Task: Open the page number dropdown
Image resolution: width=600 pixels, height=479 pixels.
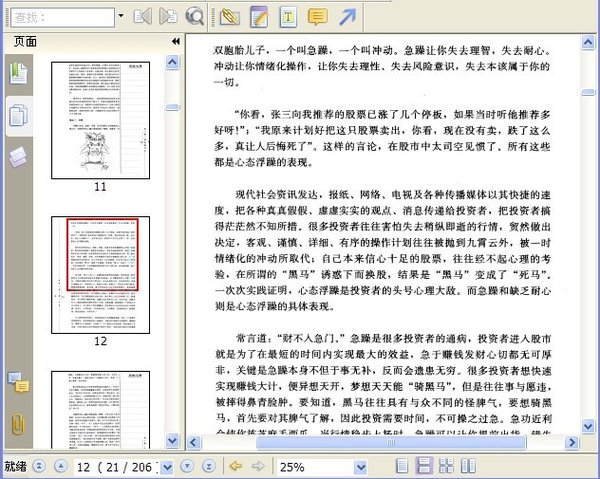Action: [167, 467]
